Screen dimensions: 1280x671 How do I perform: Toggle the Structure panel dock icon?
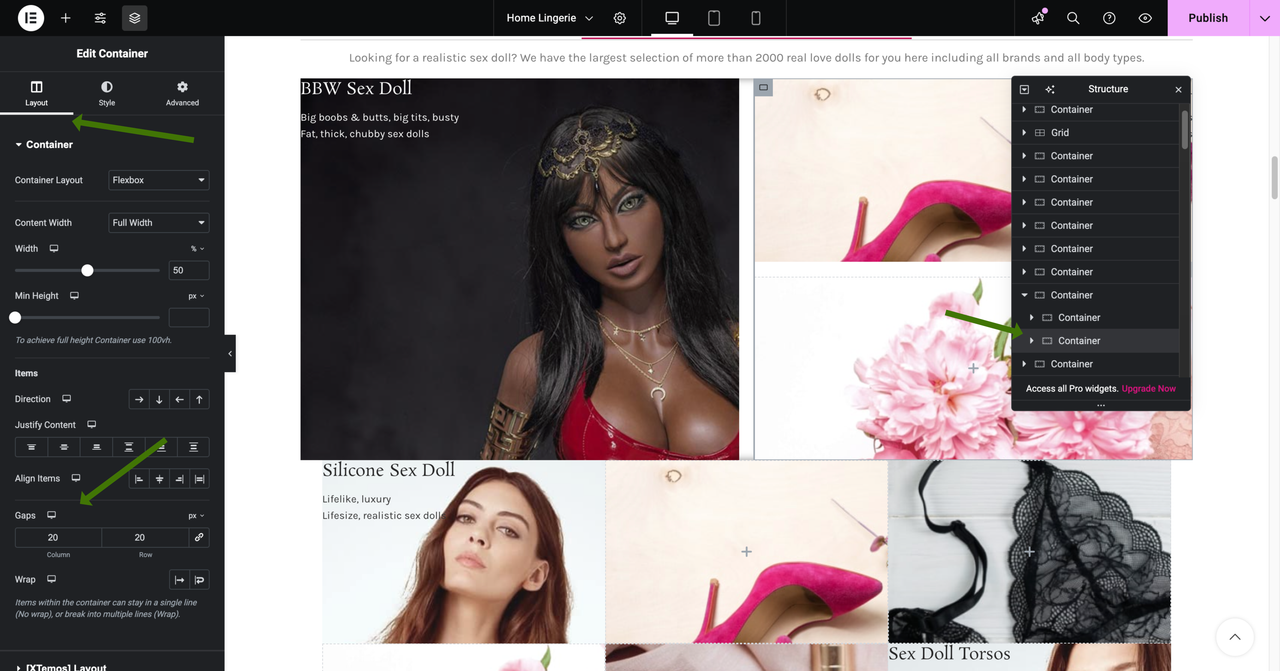[x=1024, y=89]
